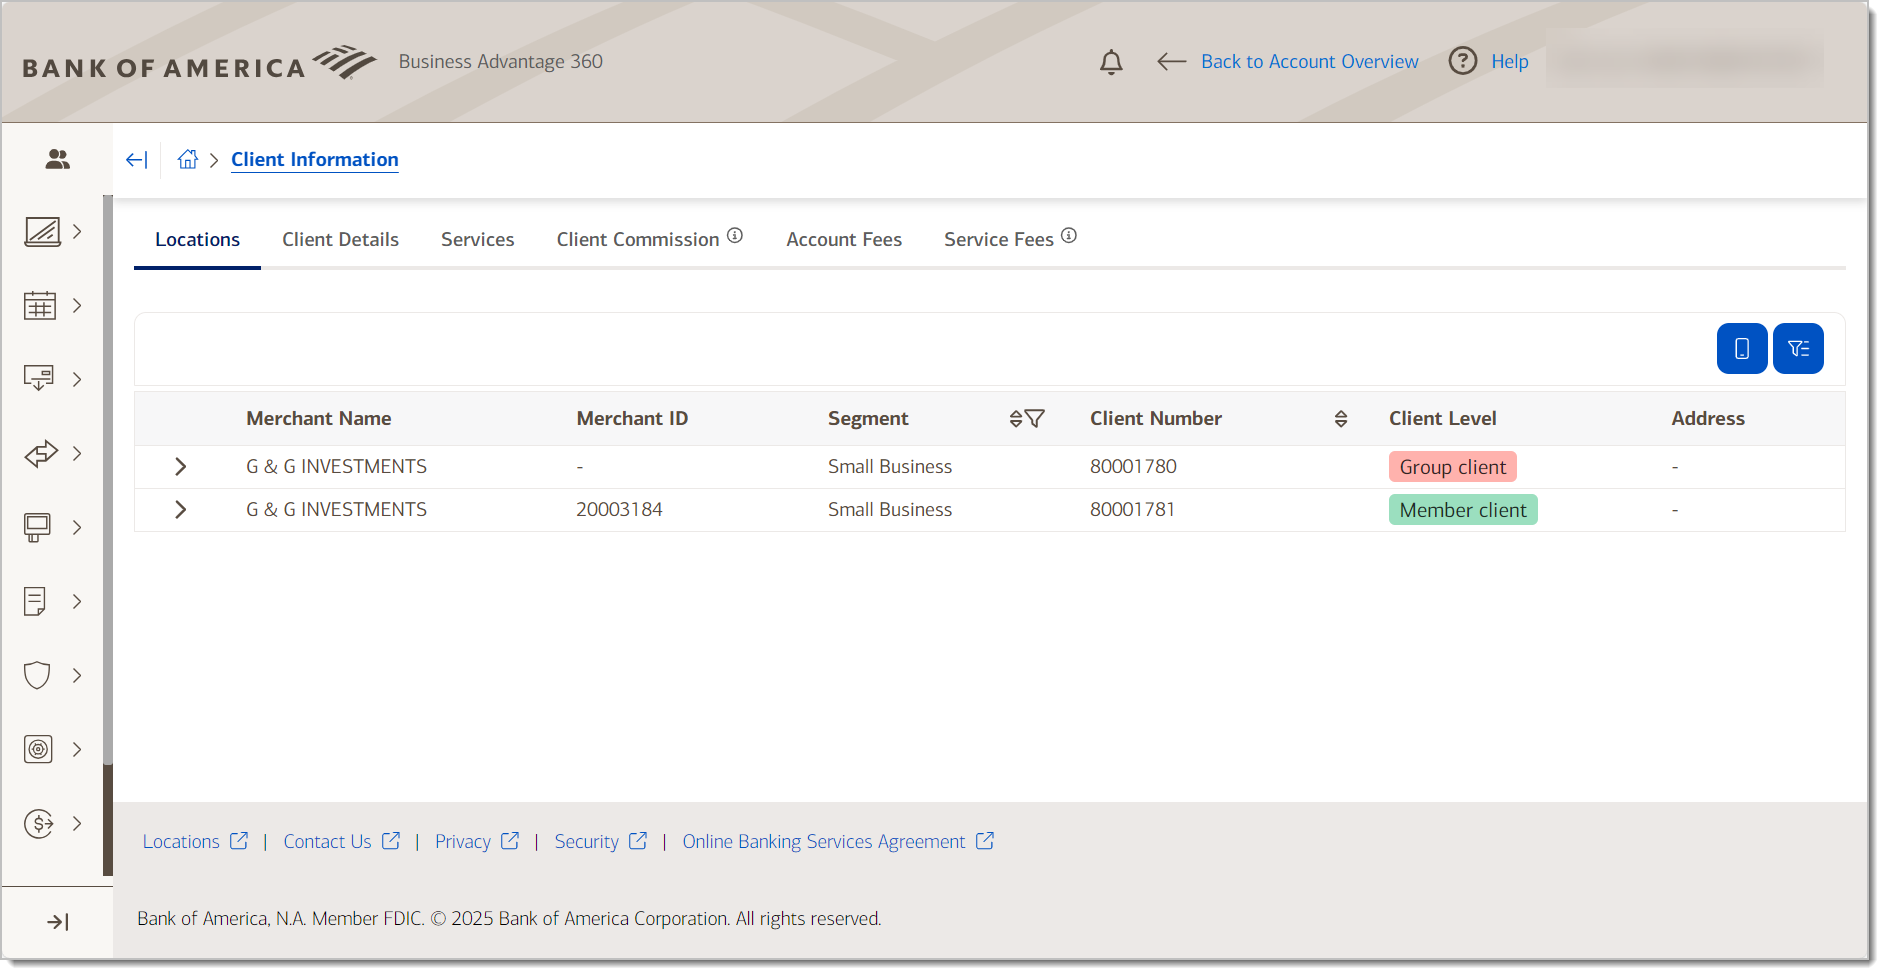The image size is (1884, 975).
Task: Click the calendar grid sidebar icon
Action: pyautogui.click(x=40, y=306)
